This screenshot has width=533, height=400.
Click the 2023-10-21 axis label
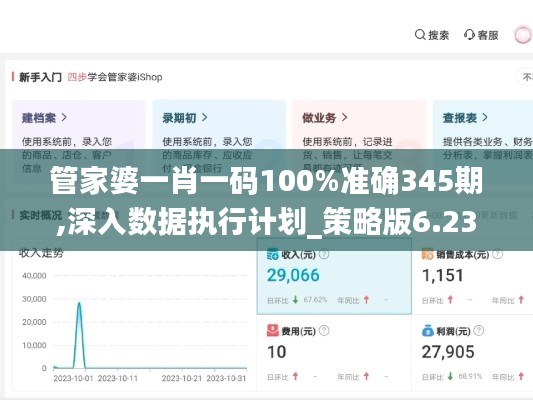[182, 378]
